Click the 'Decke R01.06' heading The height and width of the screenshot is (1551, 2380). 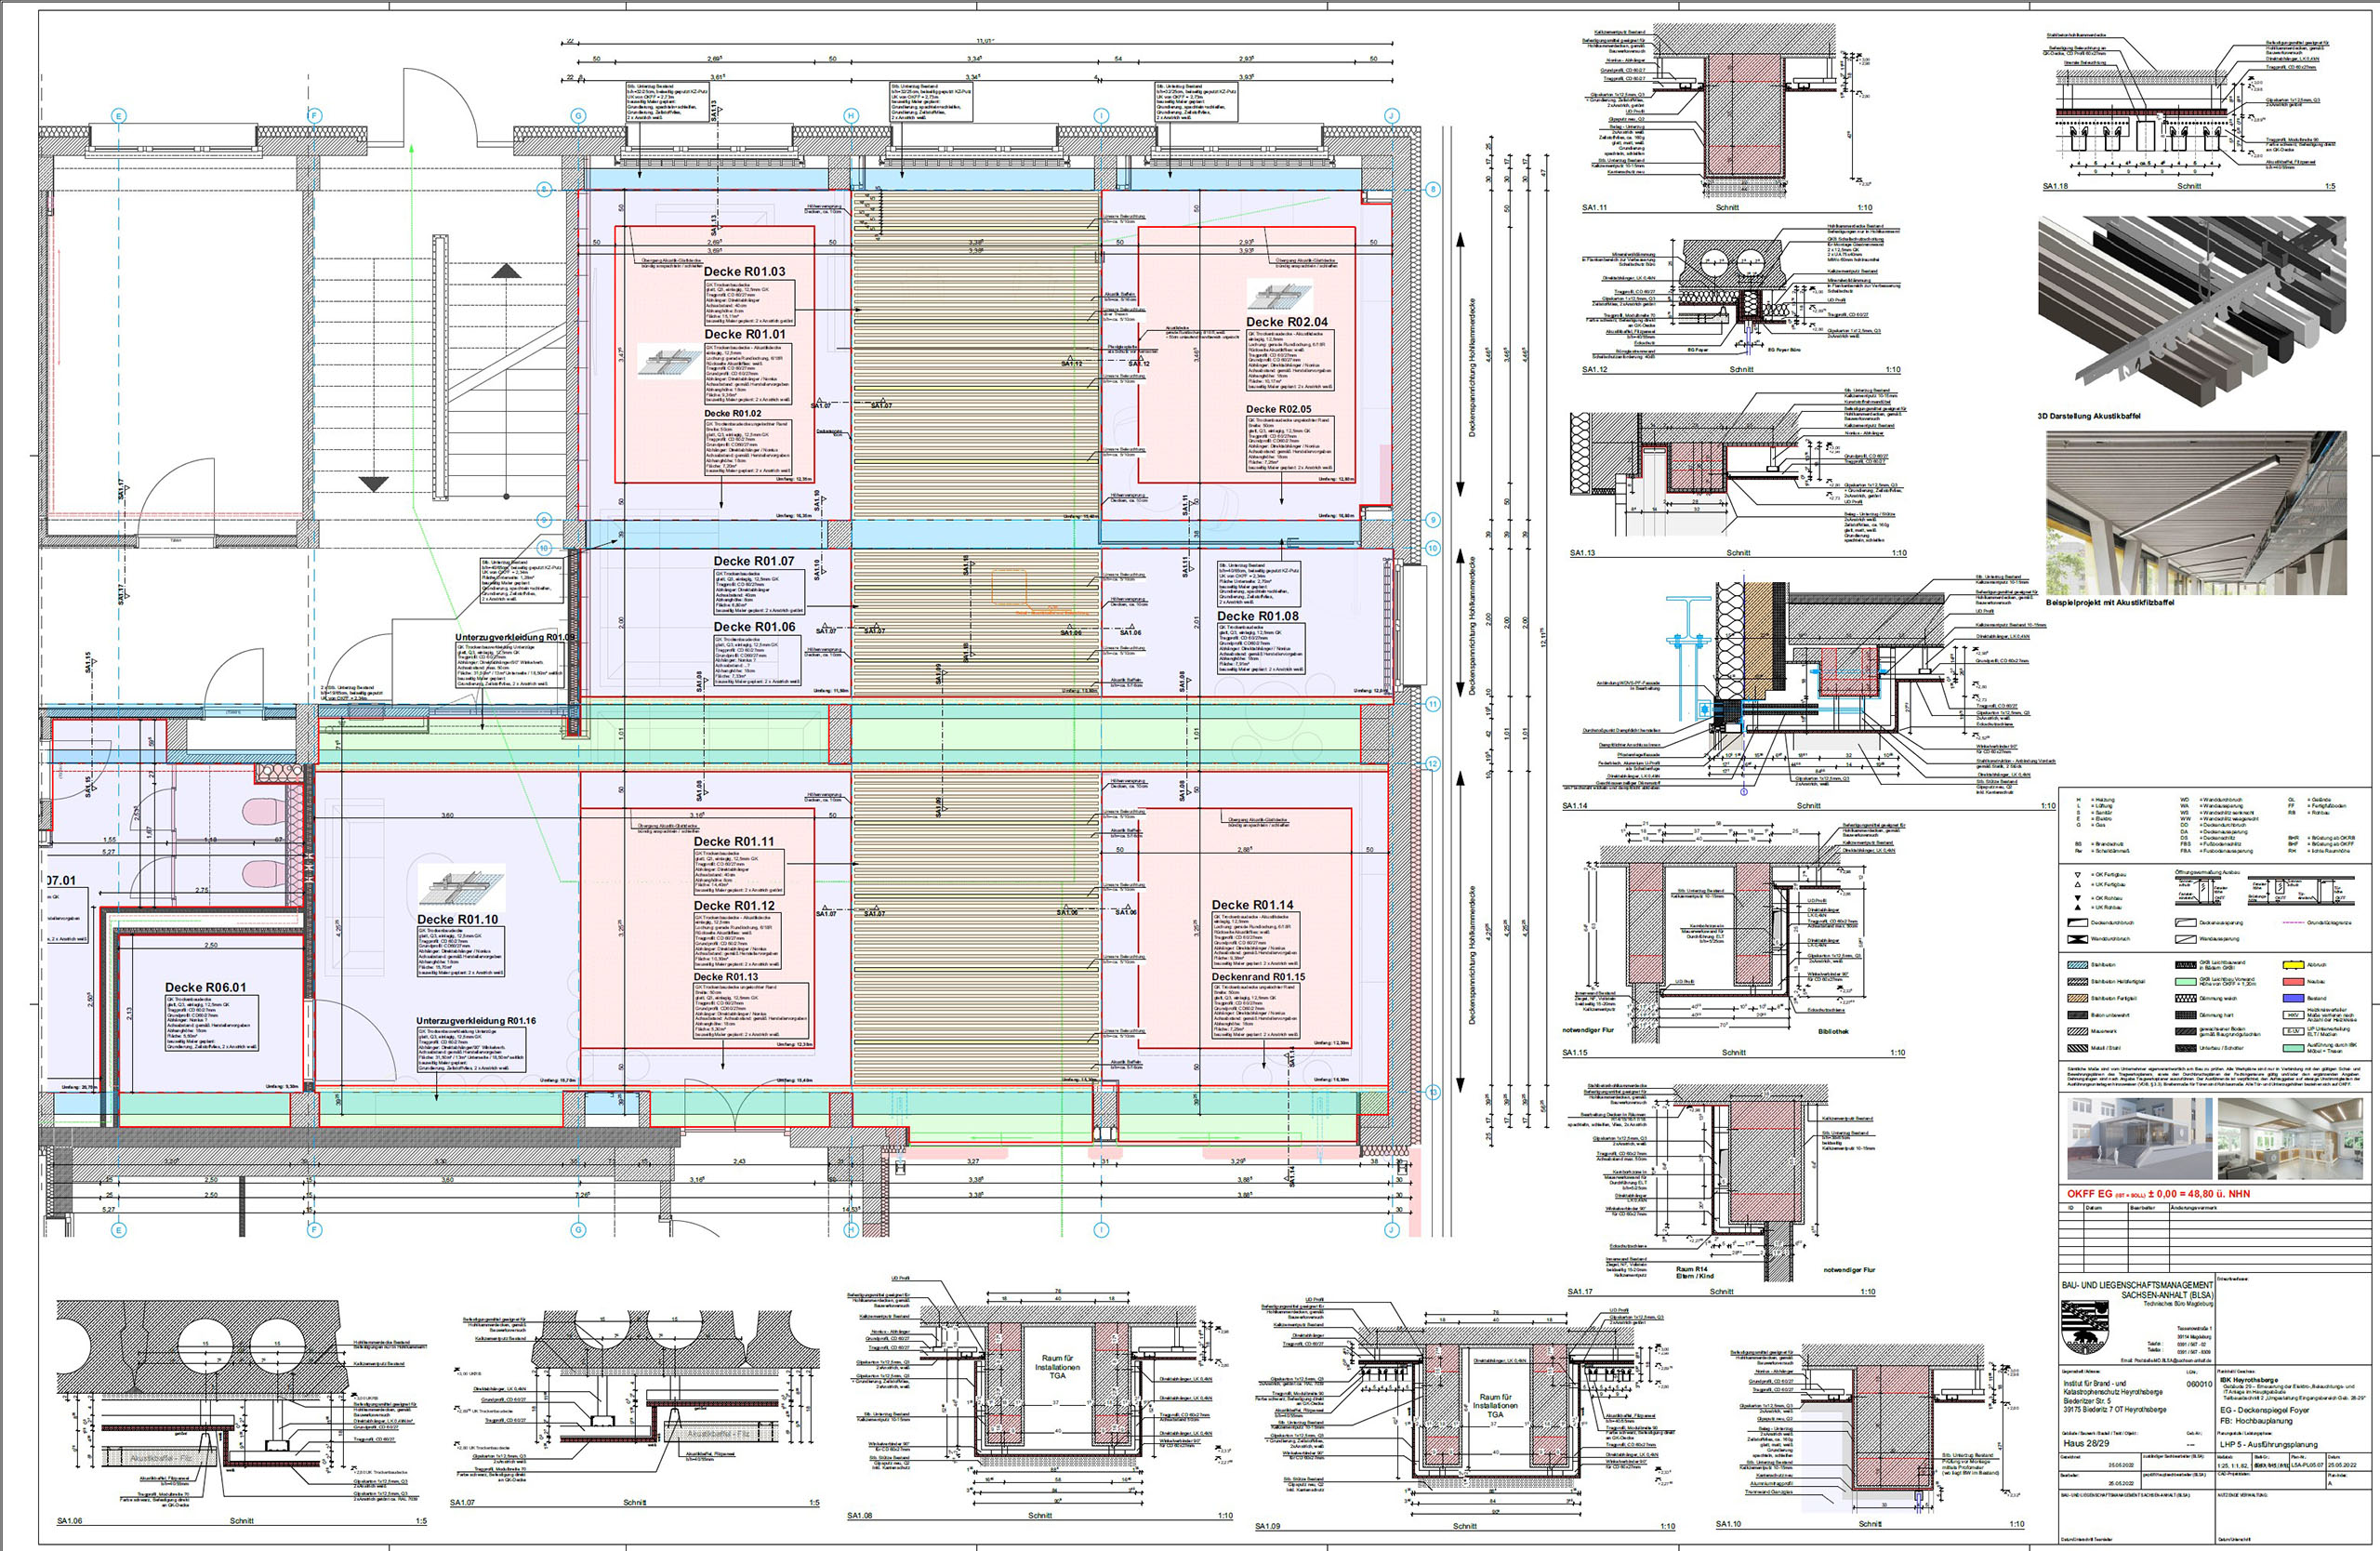[754, 627]
